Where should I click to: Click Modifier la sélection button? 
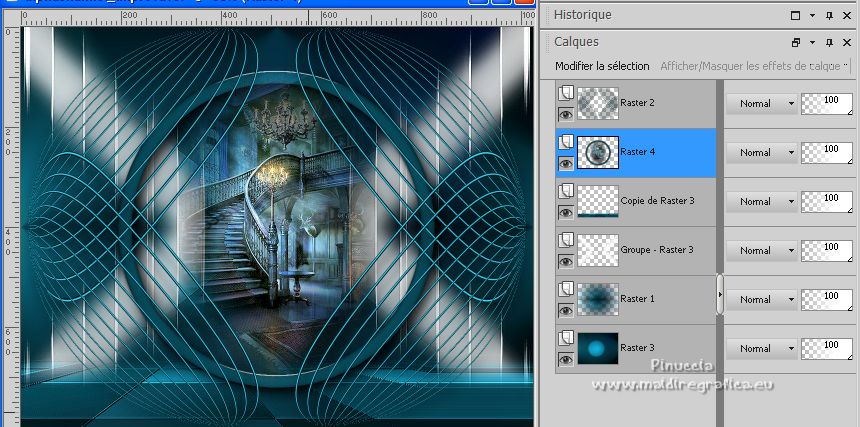click(x=602, y=66)
